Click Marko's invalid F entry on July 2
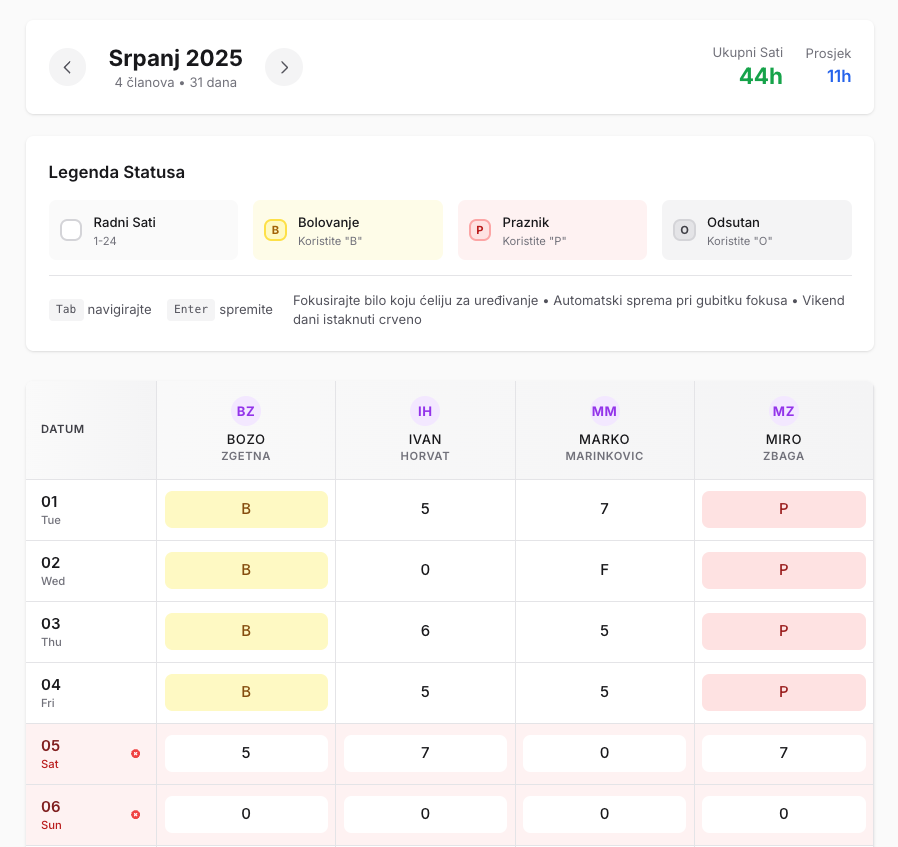 pyautogui.click(x=604, y=570)
